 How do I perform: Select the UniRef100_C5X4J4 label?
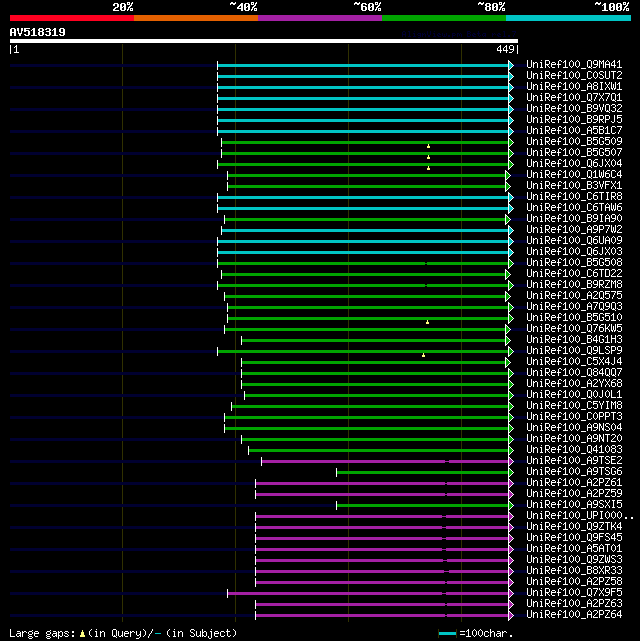(x=574, y=361)
